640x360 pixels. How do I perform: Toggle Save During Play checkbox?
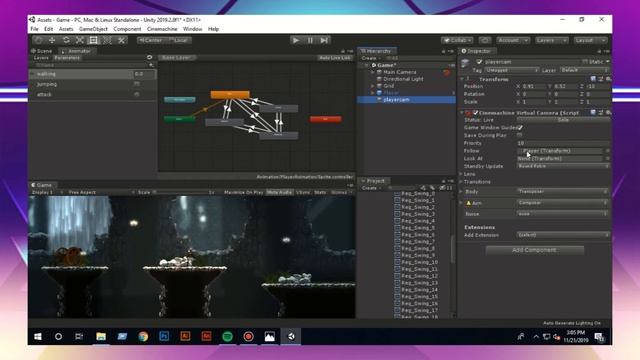(x=520, y=135)
